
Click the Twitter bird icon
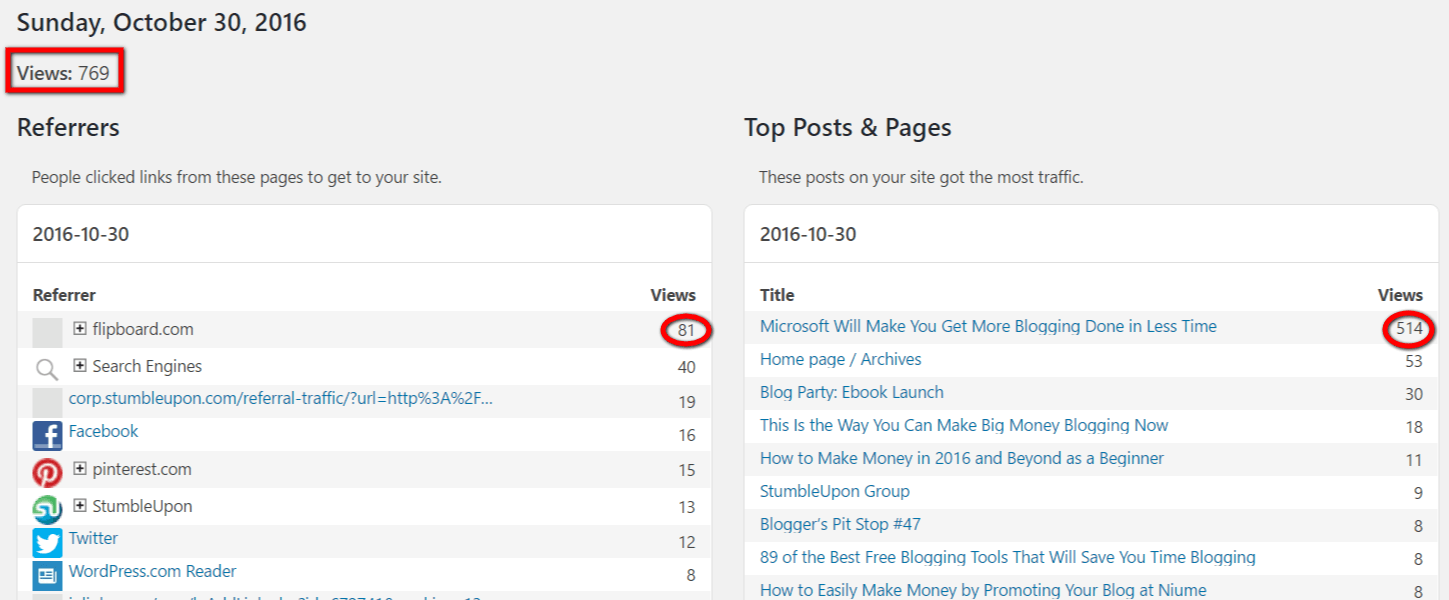click(x=47, y=543)
